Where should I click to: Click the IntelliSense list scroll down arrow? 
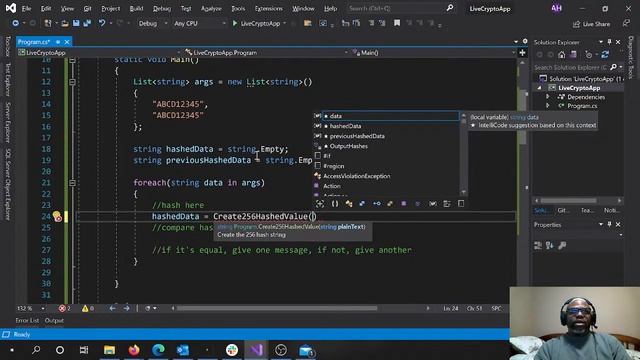[x=463, y=192]
